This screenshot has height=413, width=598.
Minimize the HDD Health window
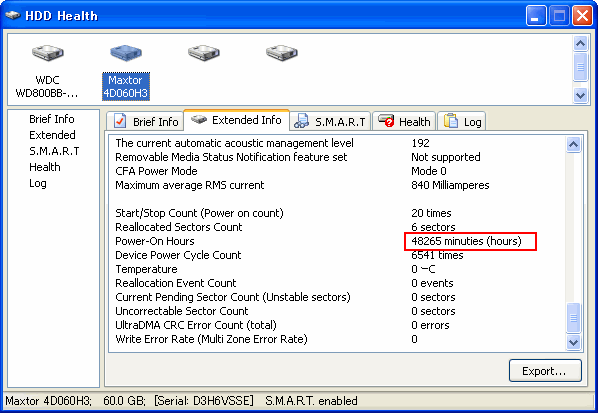[535, 16]
